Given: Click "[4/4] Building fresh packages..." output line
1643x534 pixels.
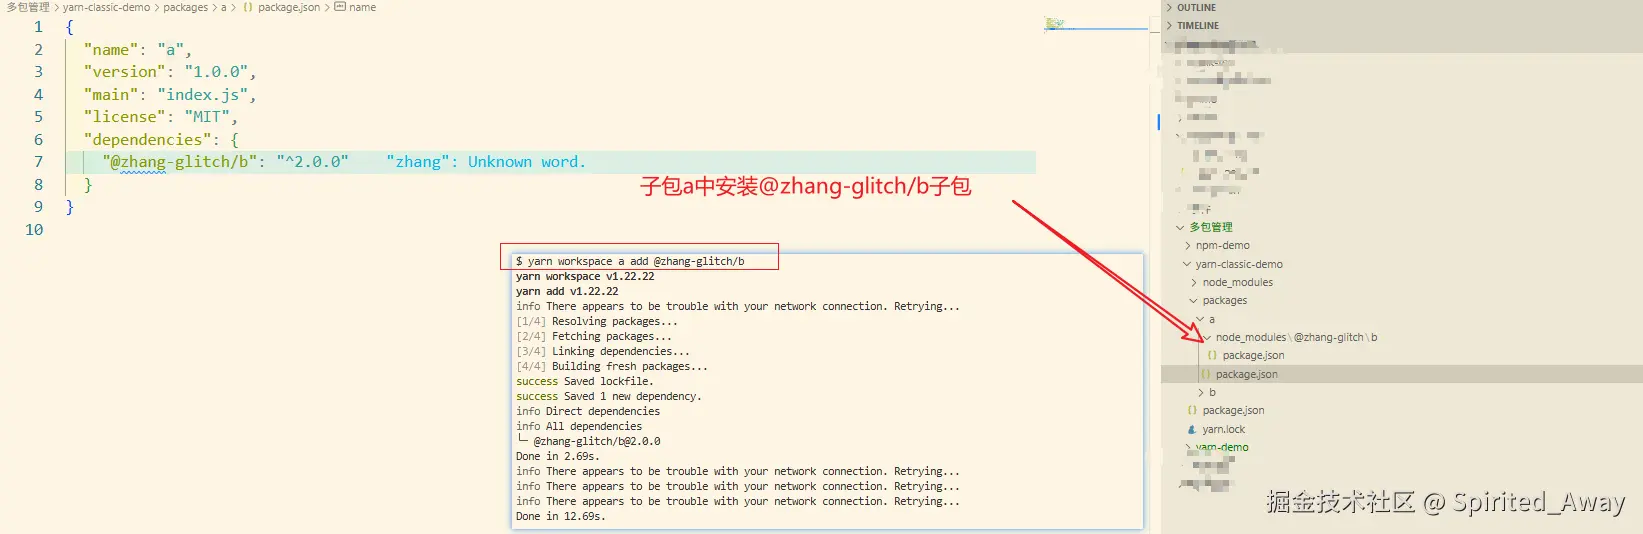Looking at the screenshot, I should tap(611, 366).
